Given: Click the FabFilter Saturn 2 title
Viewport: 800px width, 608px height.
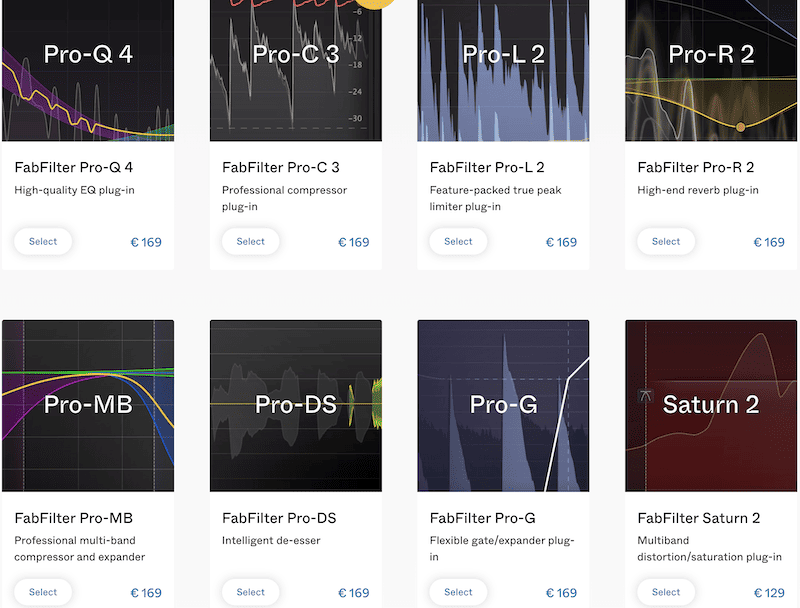Looking at the screenshot, I should point(699,518).
